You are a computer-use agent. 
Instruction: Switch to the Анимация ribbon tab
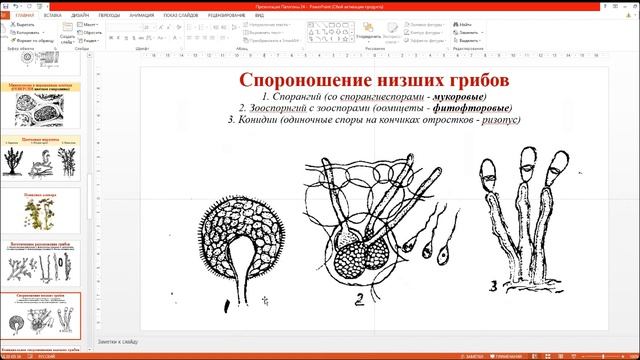click(x=142, y=15)
